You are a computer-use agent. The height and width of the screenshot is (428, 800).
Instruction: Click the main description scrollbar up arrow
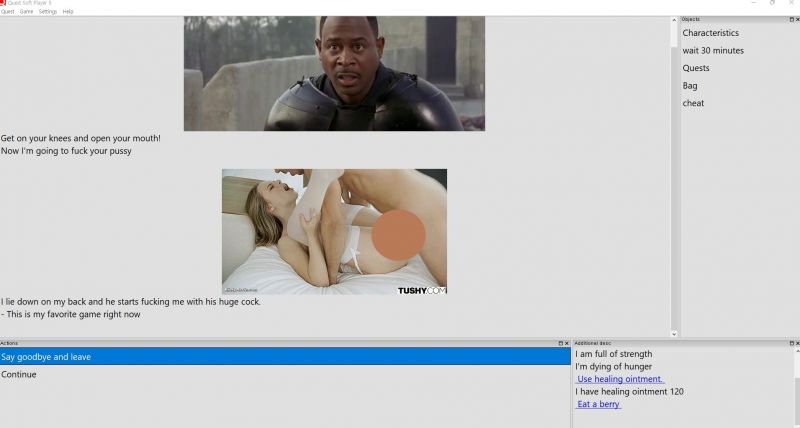[x=674, y=20]
